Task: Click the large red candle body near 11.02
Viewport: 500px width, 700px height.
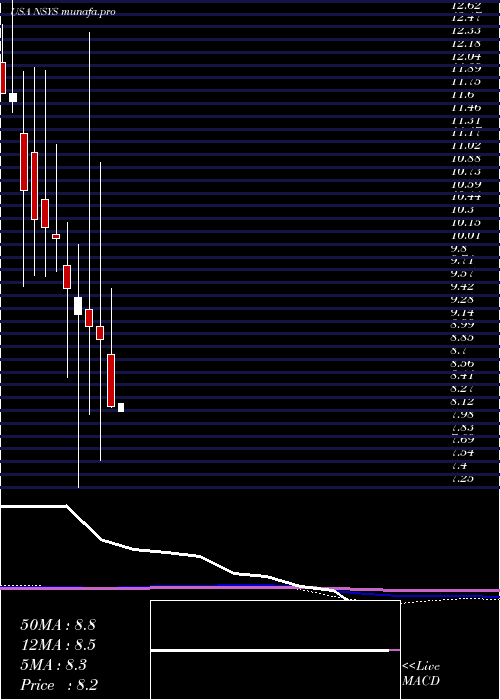Action: pos(24,162)
